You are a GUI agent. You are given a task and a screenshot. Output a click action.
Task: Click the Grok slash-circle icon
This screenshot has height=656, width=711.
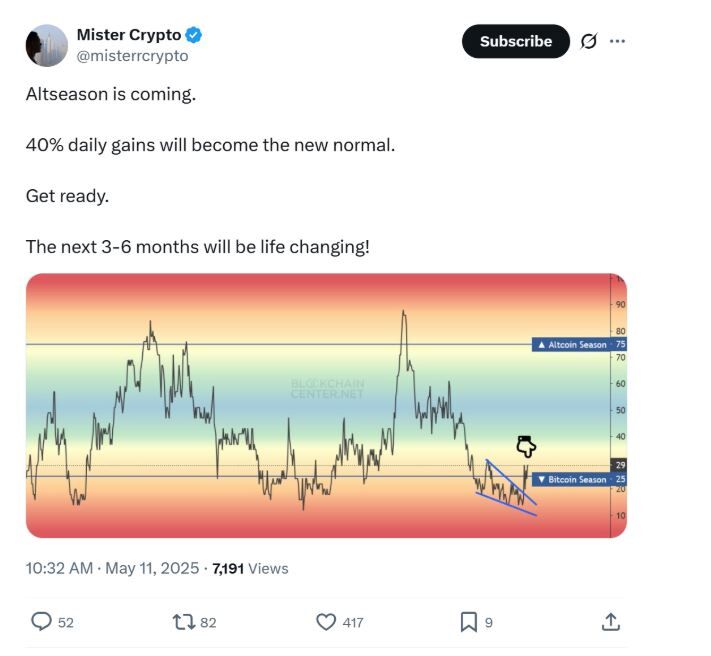pos(589,41)
